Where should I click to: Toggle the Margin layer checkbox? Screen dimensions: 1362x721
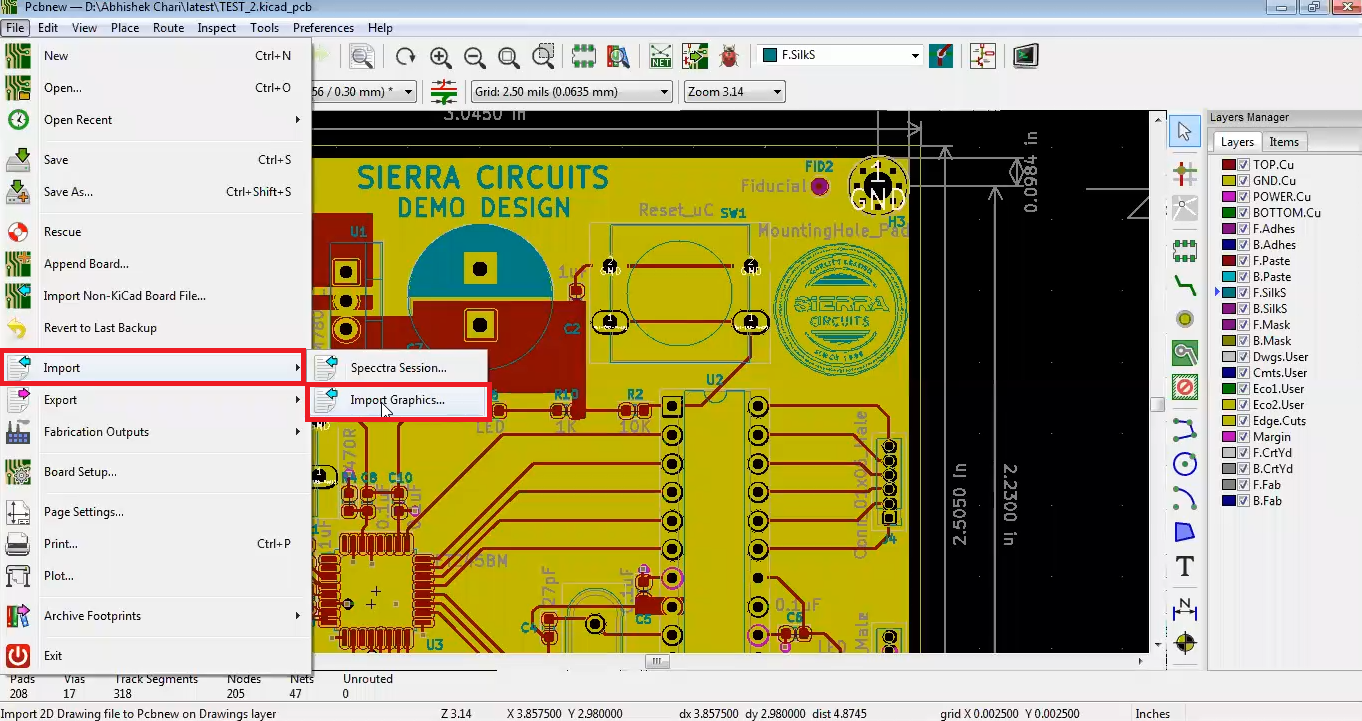[x=1244, y=437]
